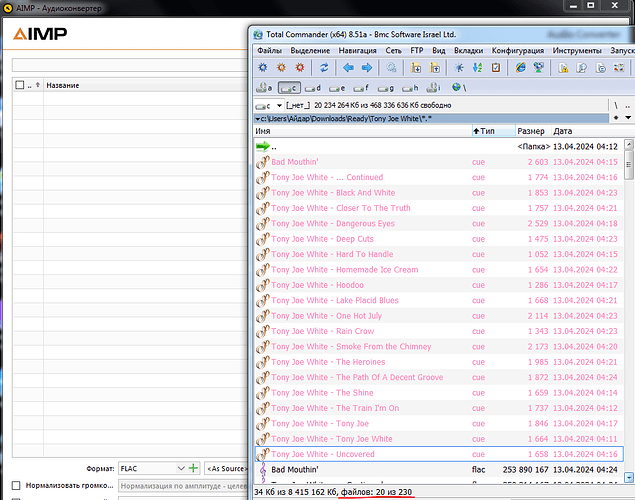This screenshot has width=635, height=500.
Task: Open the directory favorites star button
Action: click(x=616, y=118)
